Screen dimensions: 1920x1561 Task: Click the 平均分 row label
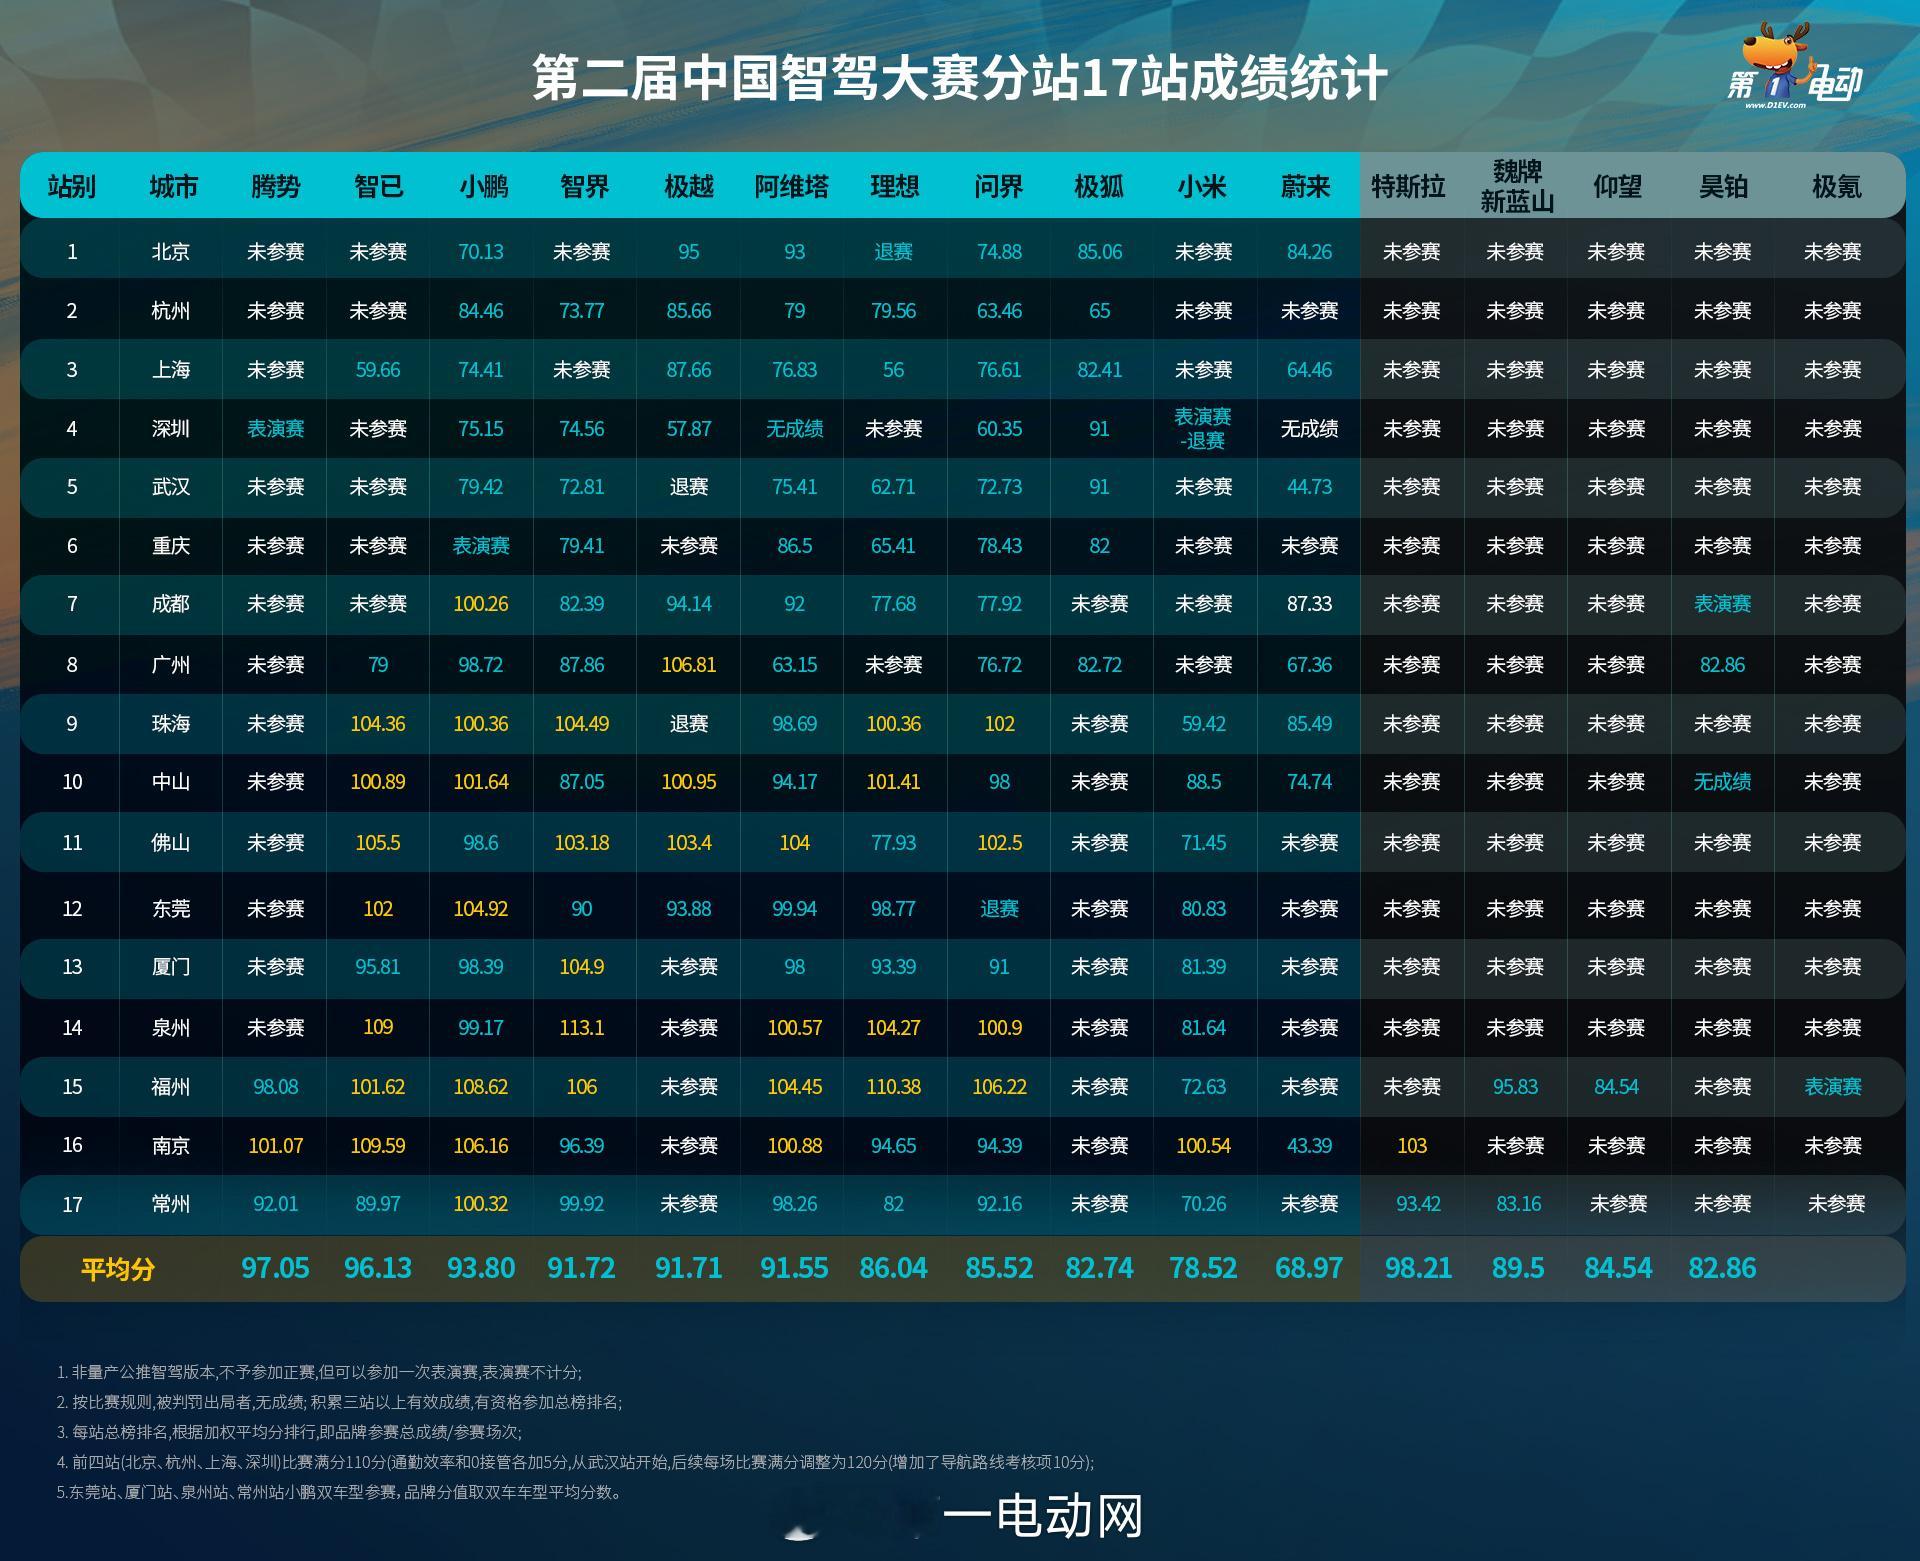tap(118, 1269)
